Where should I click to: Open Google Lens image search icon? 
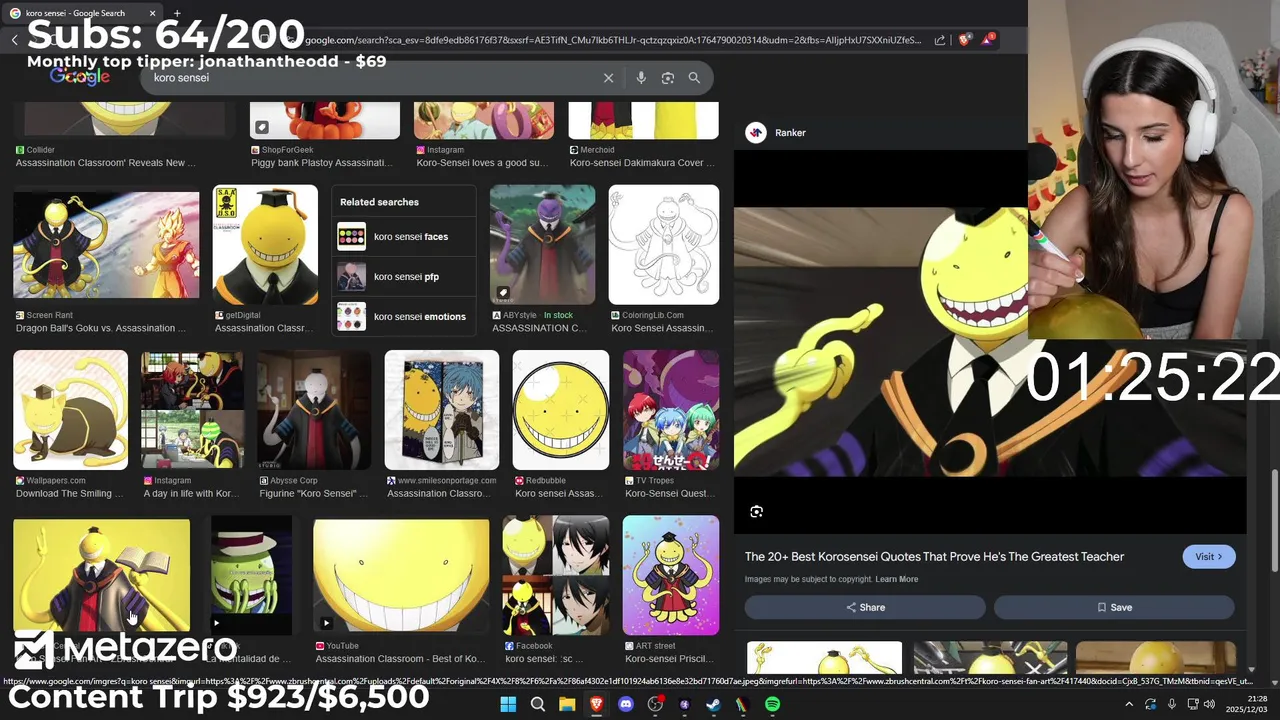point(668,78)
